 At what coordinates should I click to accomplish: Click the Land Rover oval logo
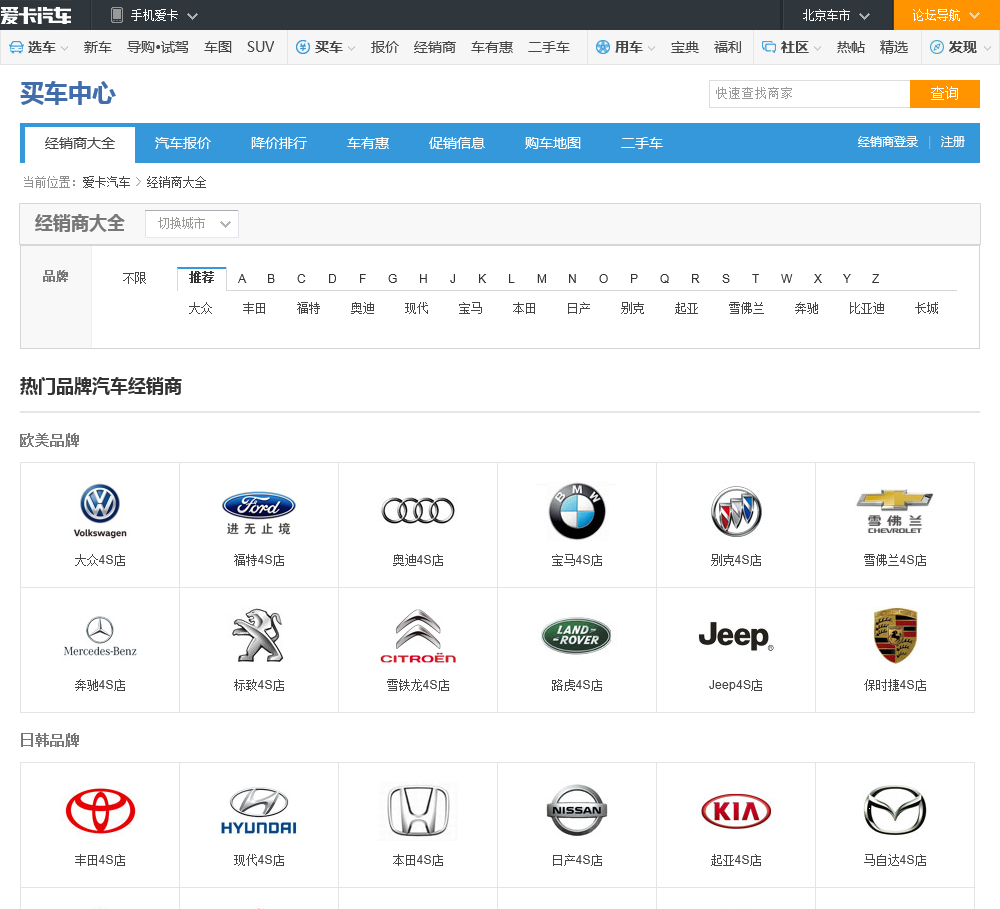pos(577,635)
